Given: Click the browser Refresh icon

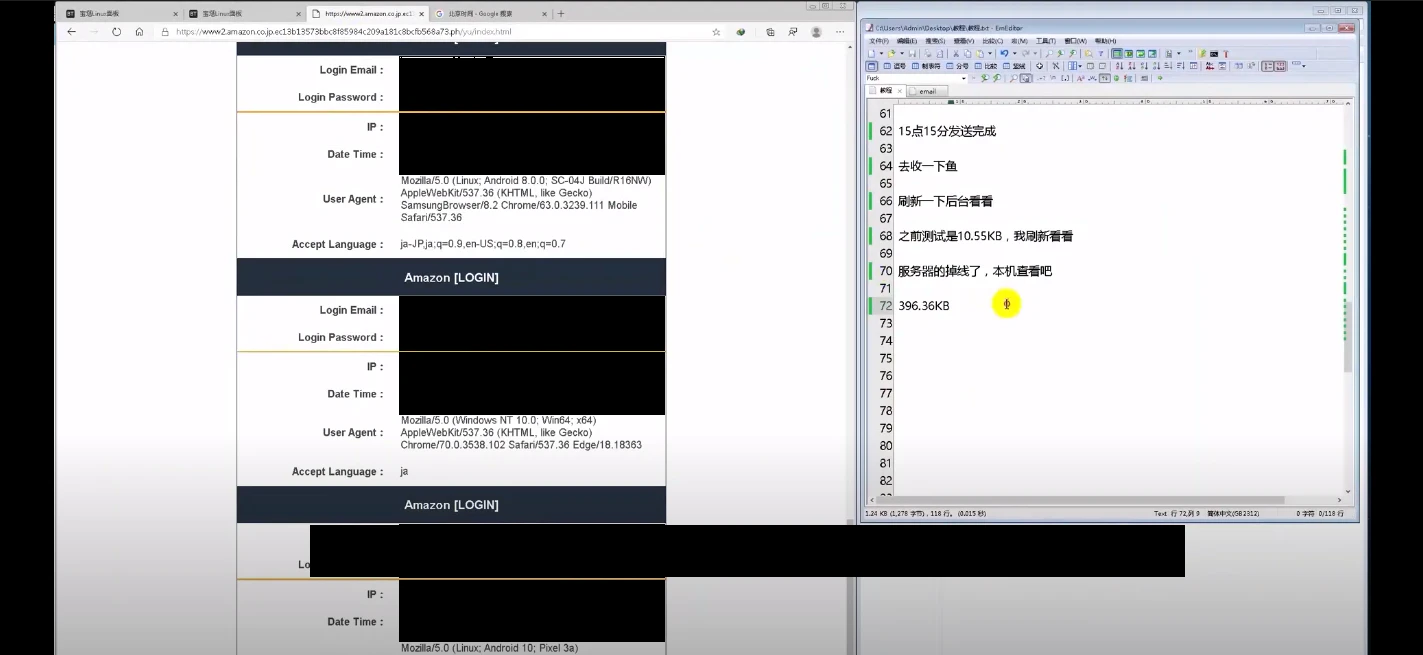Looking at the screenshot, I should pyautogui.click(x=116, y=32).
